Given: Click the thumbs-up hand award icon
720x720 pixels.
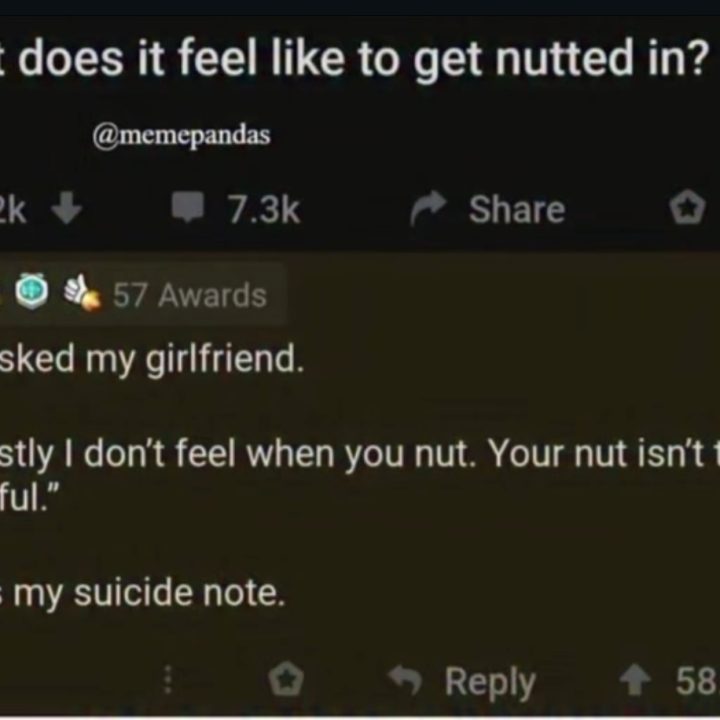Looking at the screenshot, I should click(x=80, y=295).
